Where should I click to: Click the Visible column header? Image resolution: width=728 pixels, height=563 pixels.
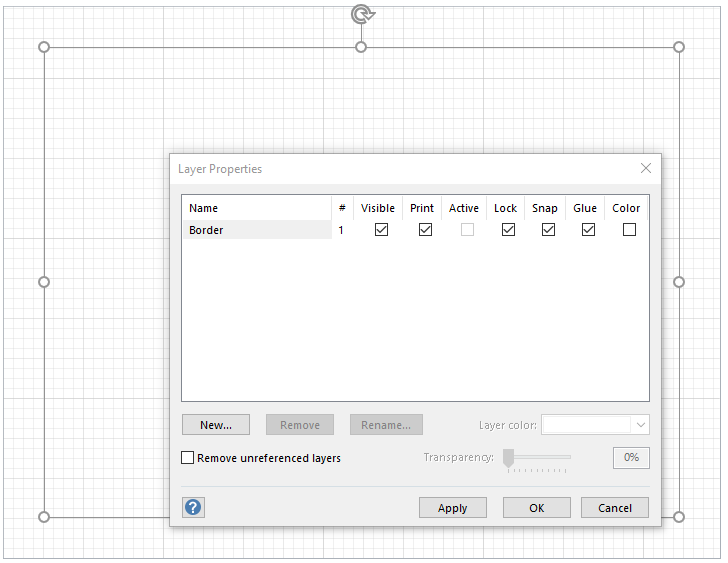coord(378,208)
